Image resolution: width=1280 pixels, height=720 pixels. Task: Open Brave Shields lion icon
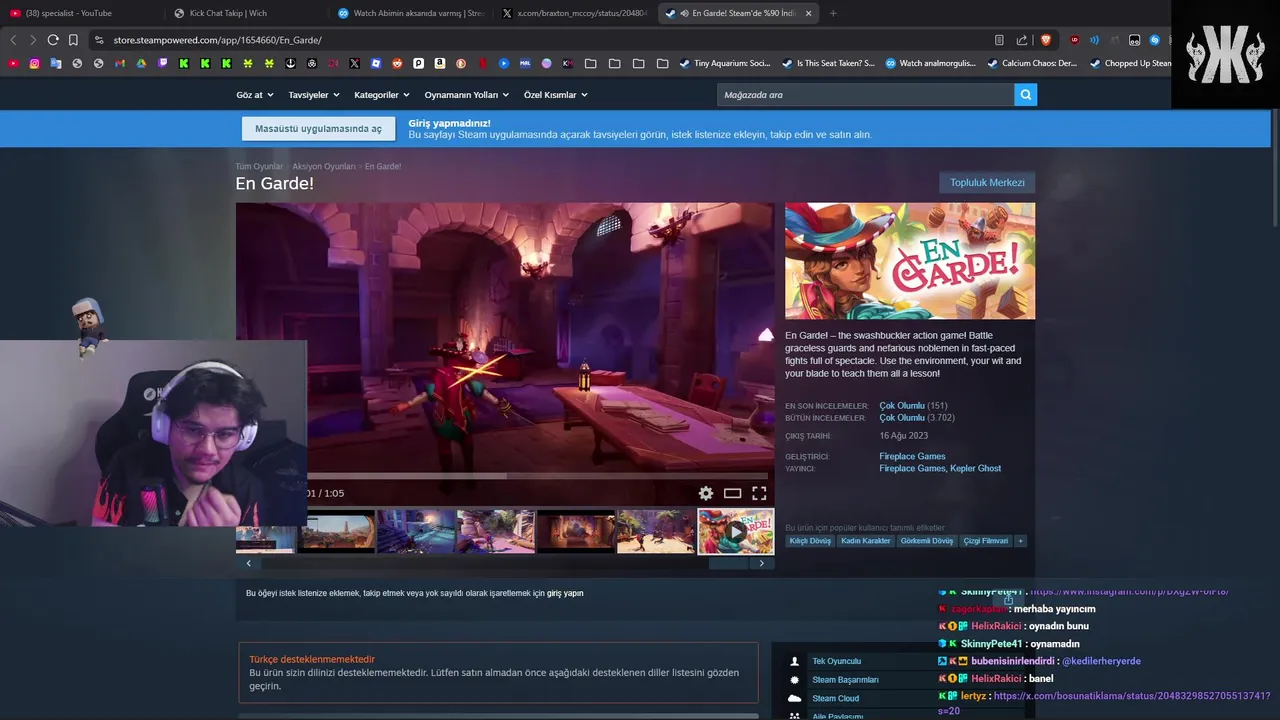[1046, 40]
